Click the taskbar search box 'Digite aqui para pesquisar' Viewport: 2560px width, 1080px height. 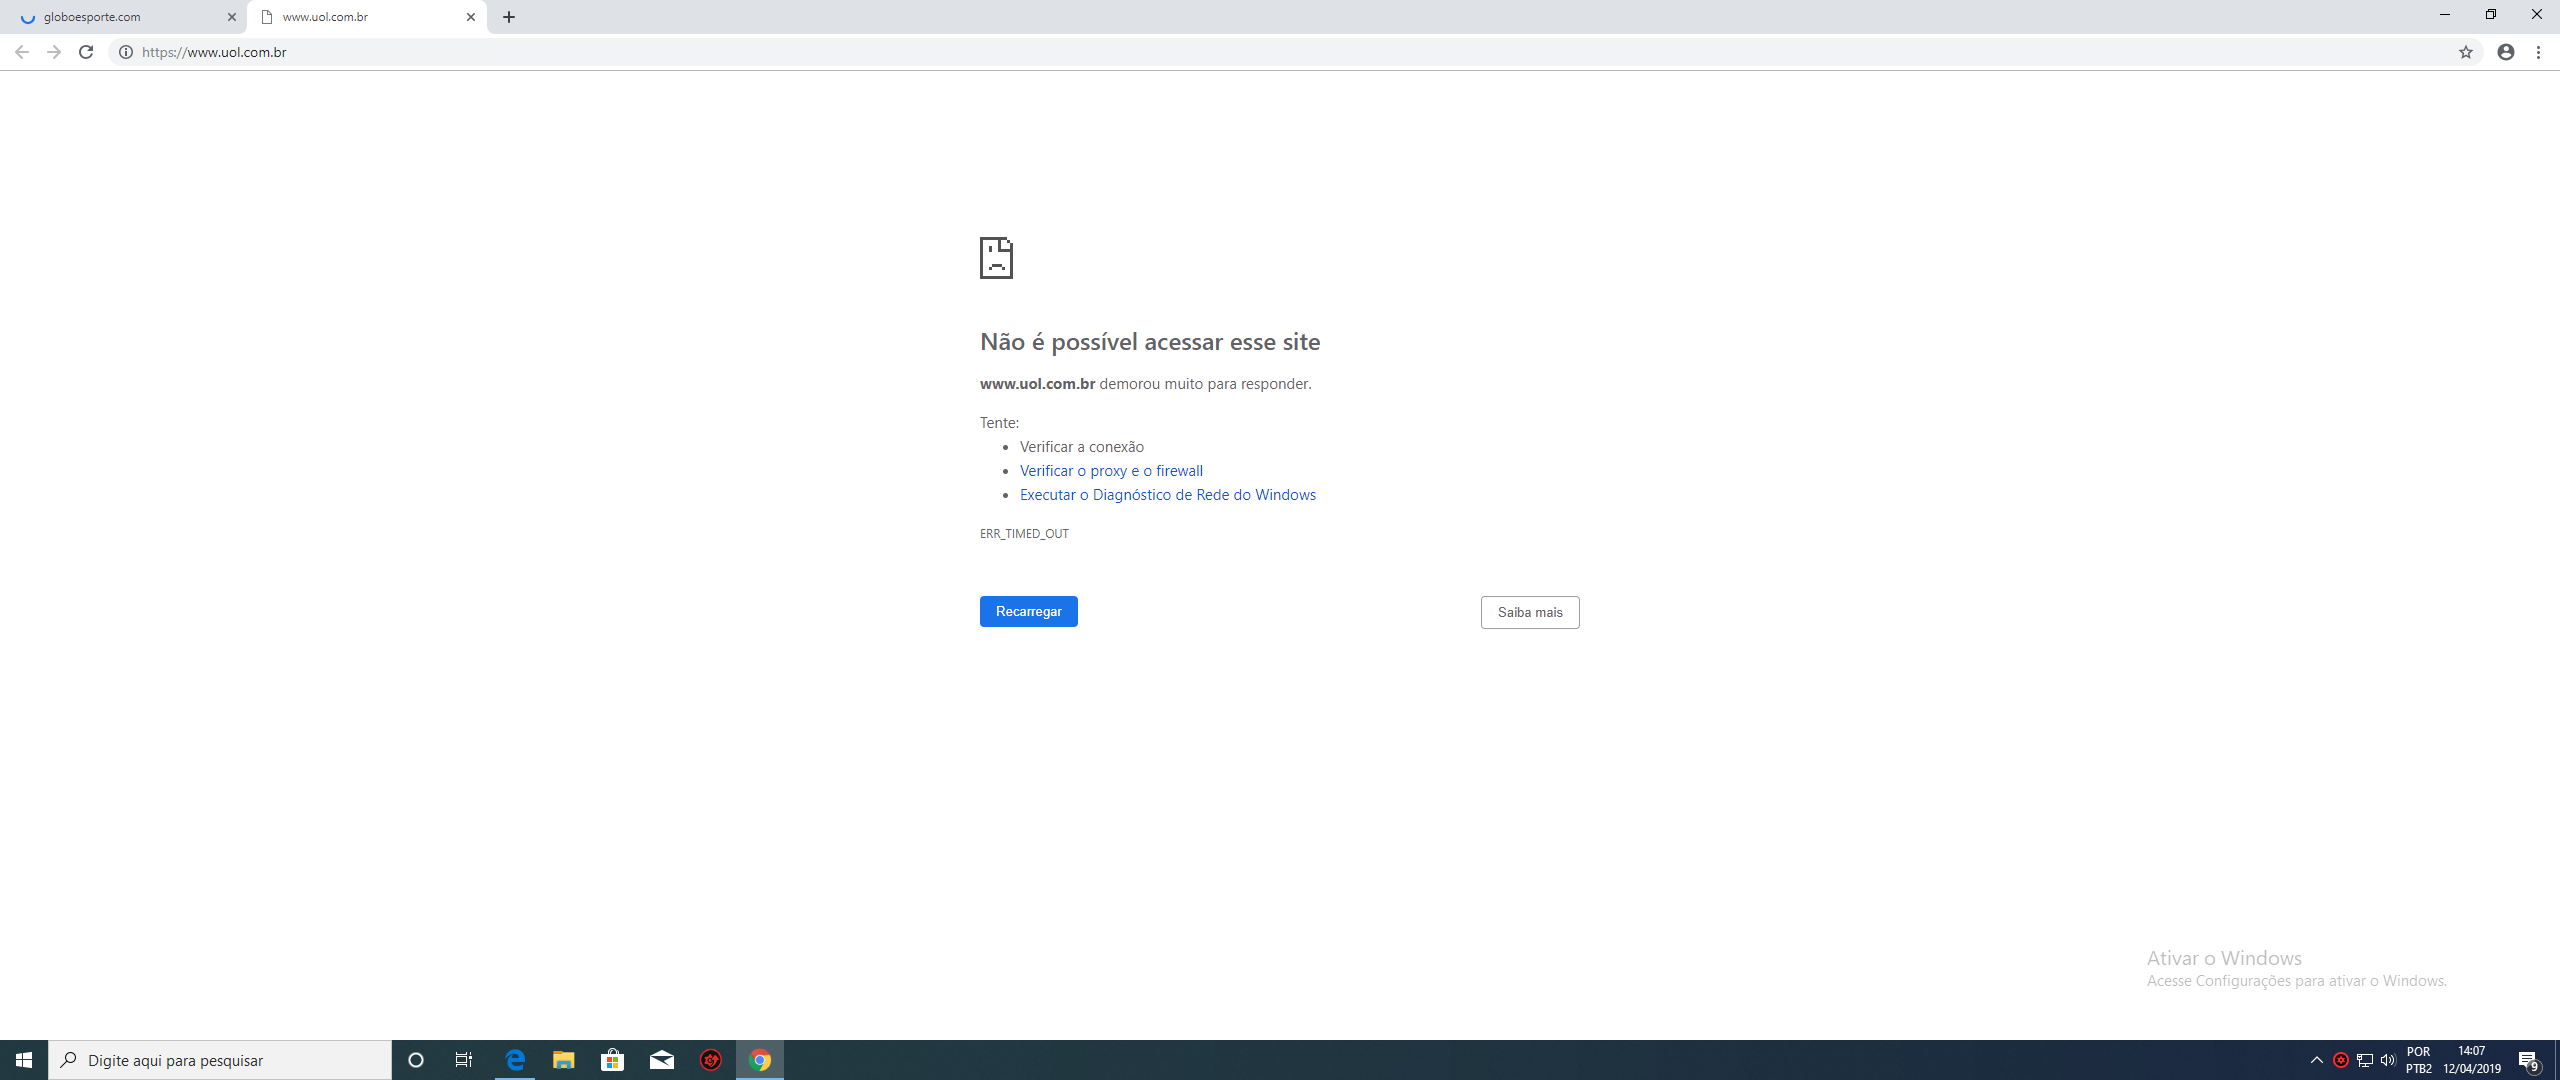220,1060
